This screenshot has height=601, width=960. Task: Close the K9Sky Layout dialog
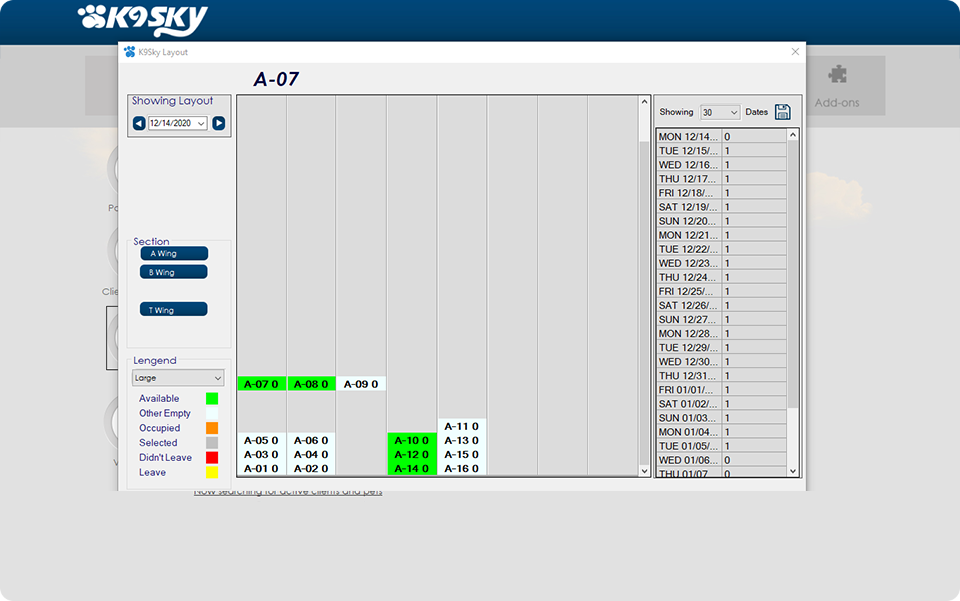click(x=795, y=52)
